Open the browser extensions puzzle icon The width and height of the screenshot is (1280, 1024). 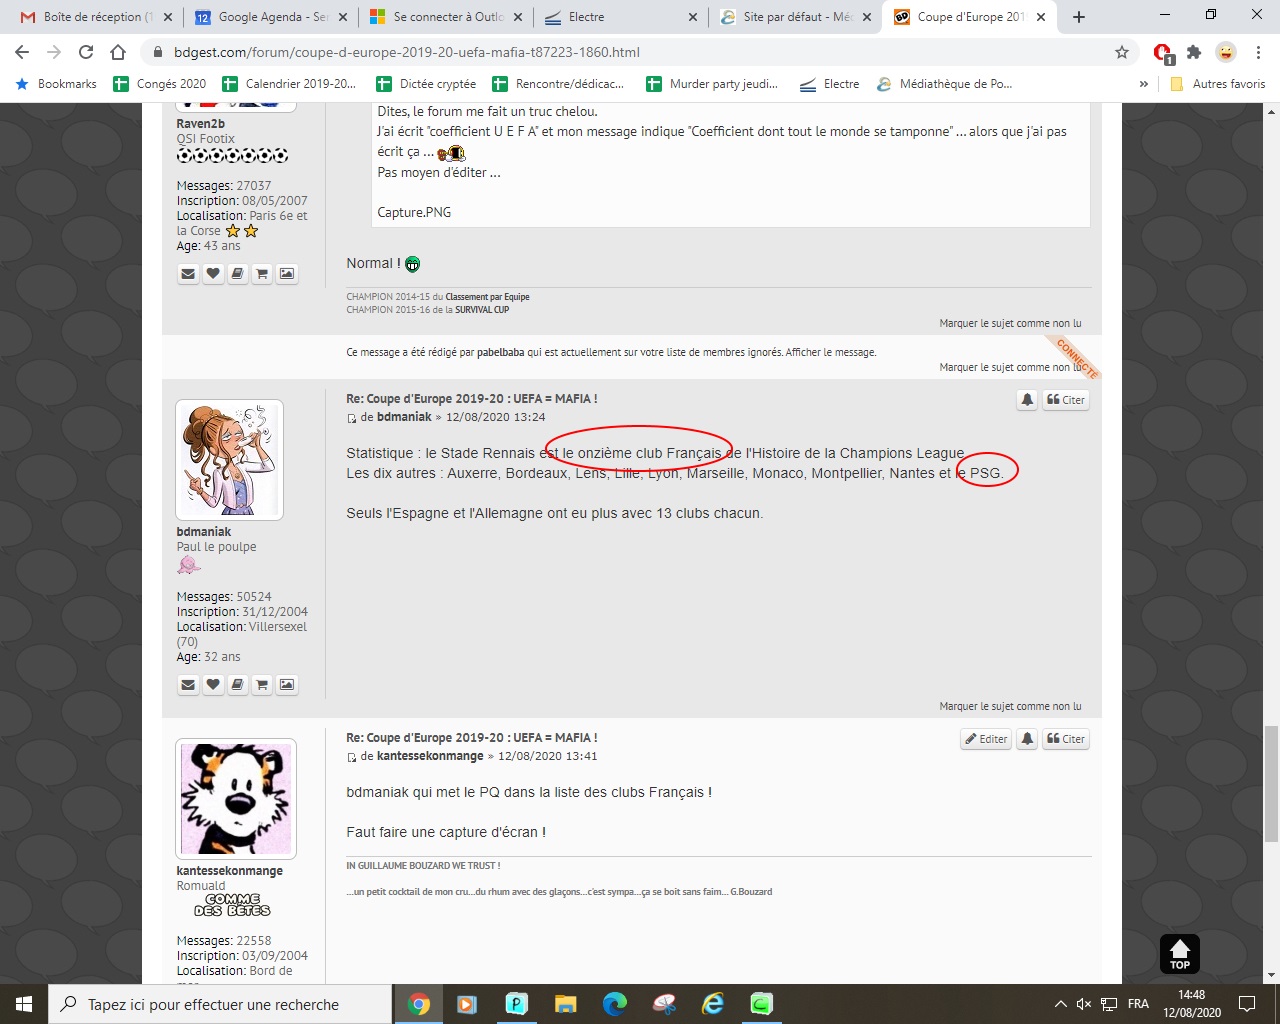pos(1194,52)
